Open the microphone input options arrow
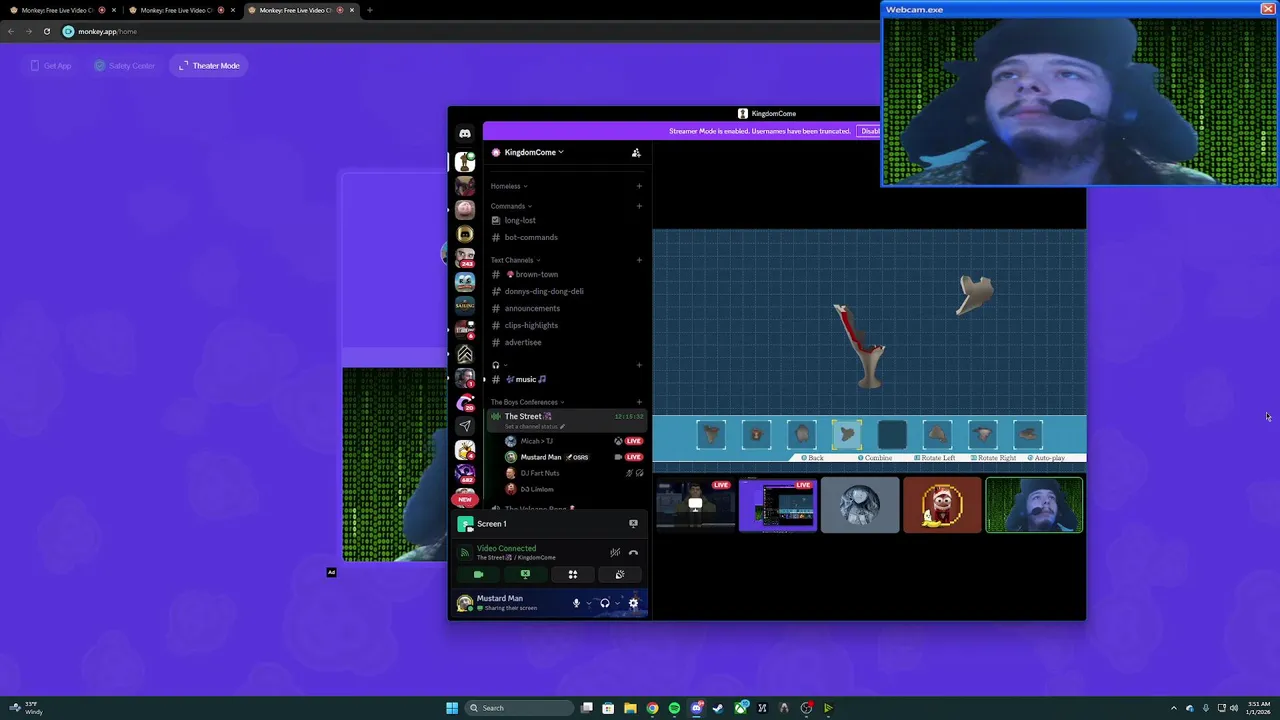The image size is (1280, 720). (x=588, y=603)
